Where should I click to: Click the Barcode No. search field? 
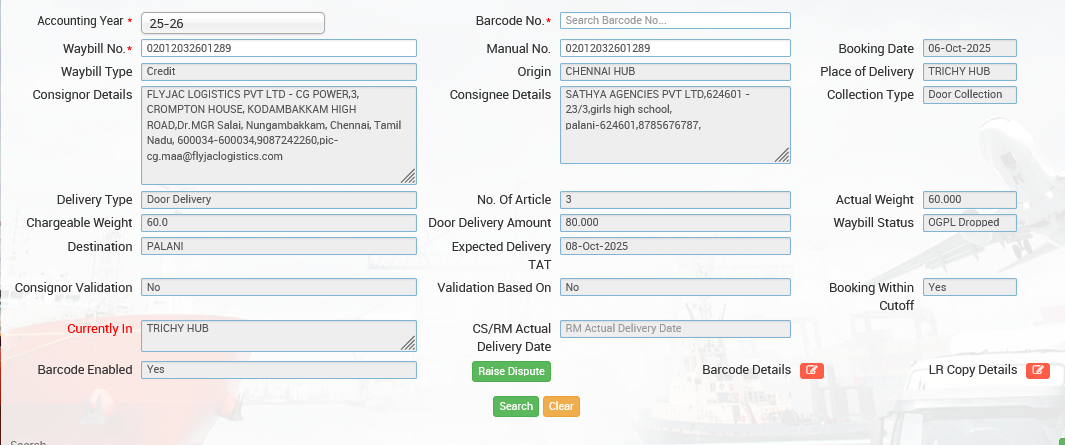pos(675,20)
